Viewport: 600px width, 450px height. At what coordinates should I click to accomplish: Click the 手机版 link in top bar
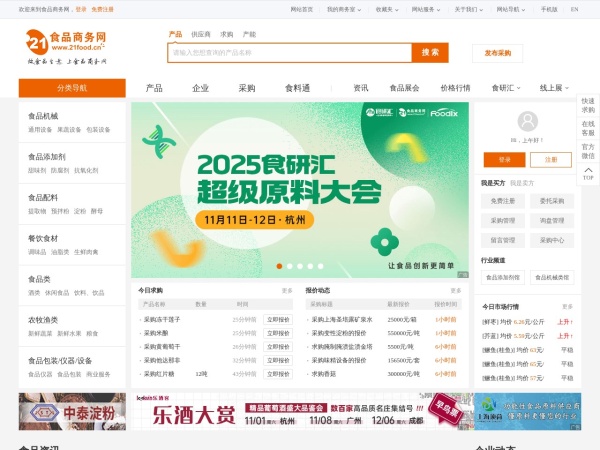[549, 10]
